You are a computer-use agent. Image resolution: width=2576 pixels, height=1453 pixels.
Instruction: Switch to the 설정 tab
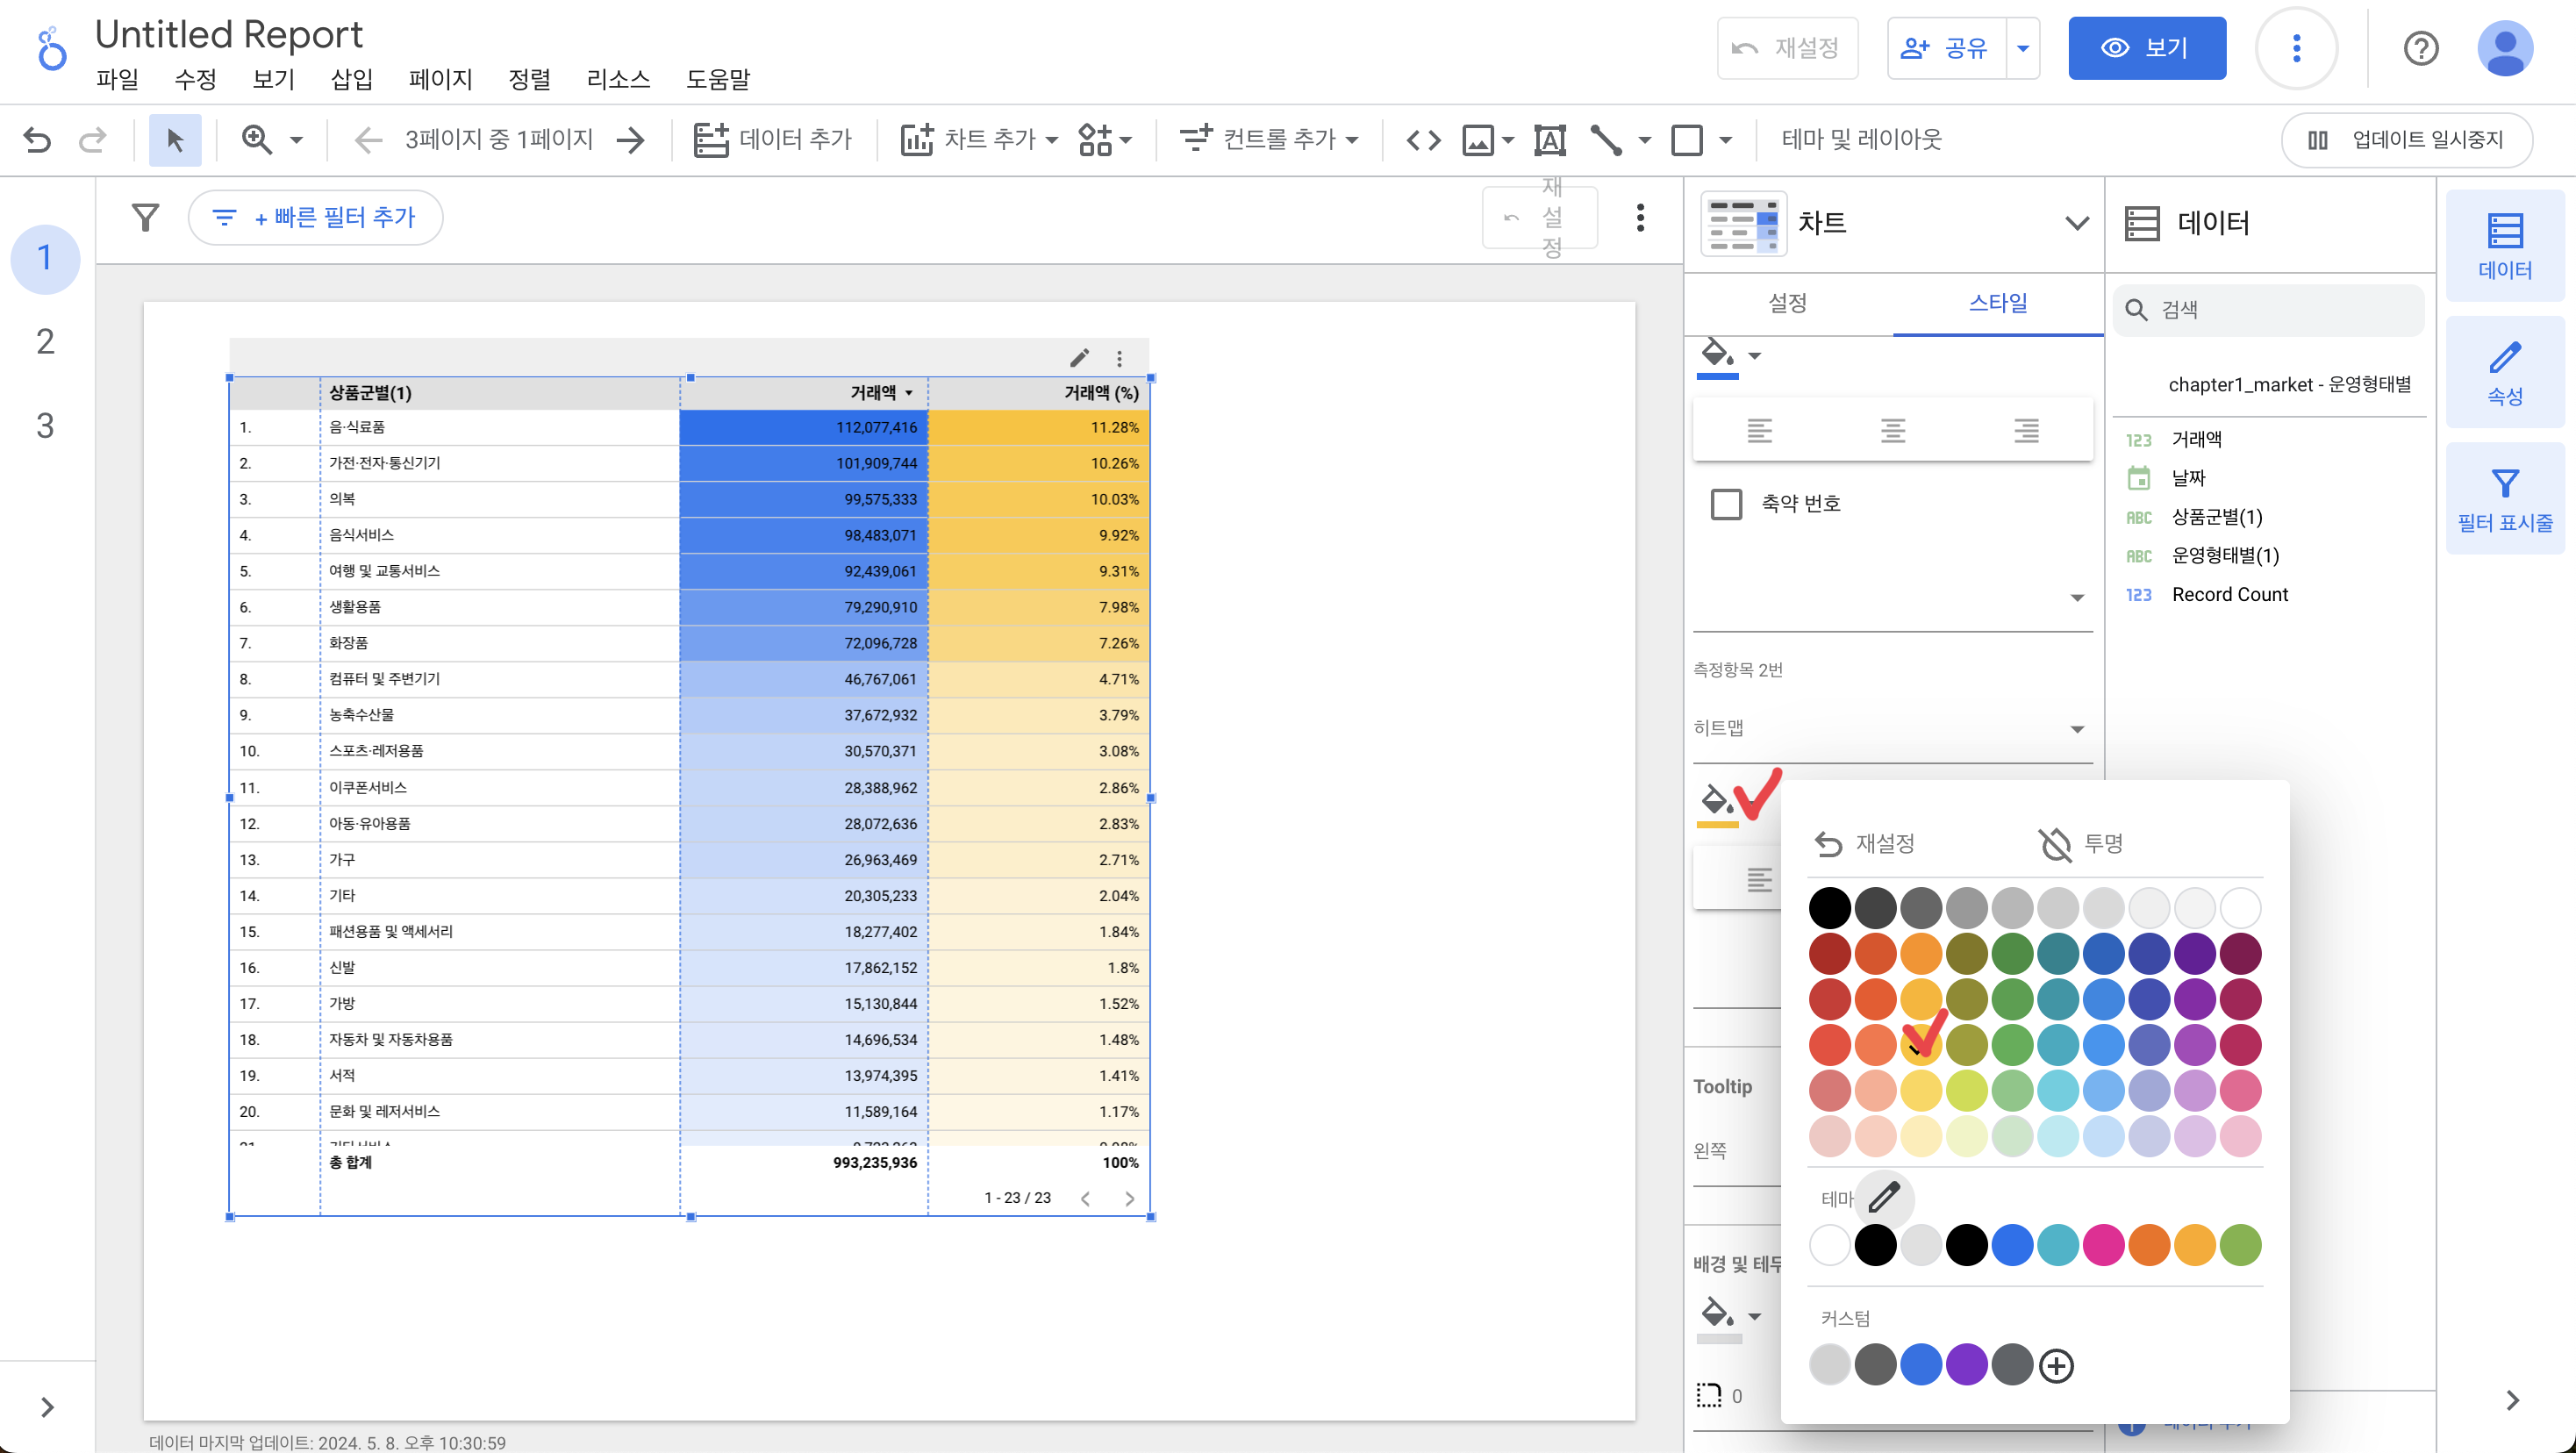[1787, 303]
